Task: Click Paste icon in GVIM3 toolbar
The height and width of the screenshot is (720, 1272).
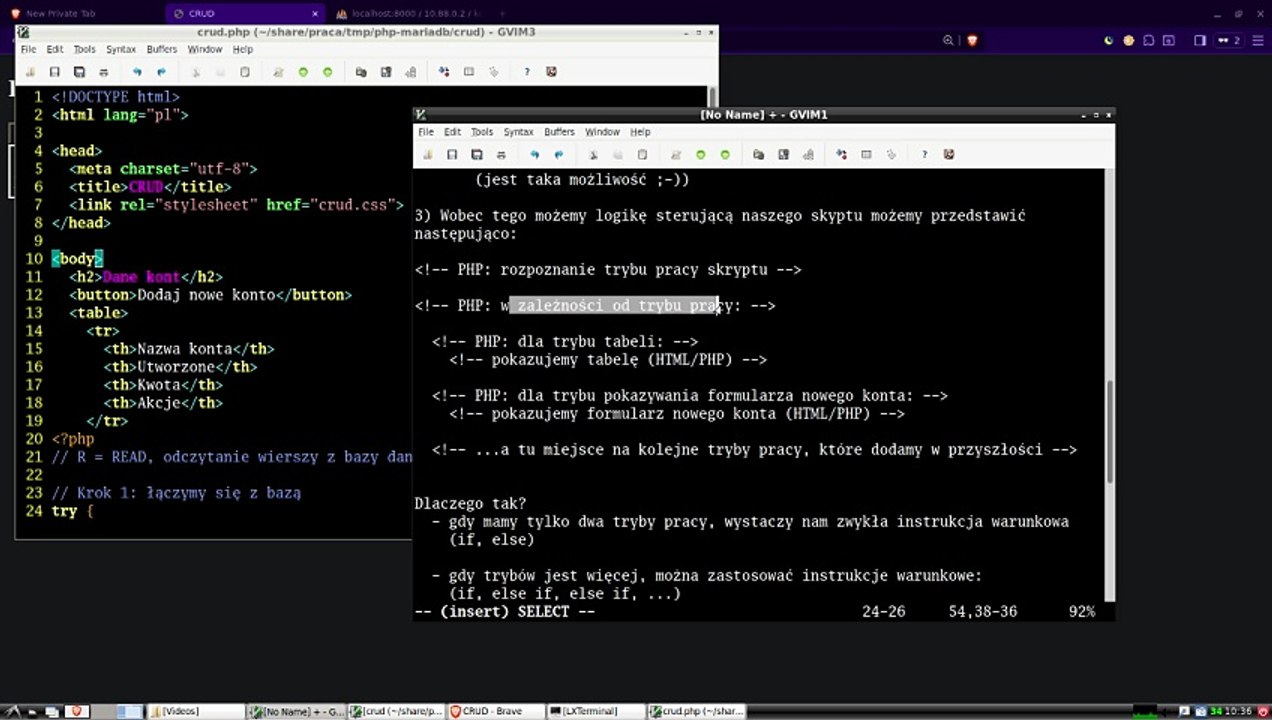Action: pos(245,72)
